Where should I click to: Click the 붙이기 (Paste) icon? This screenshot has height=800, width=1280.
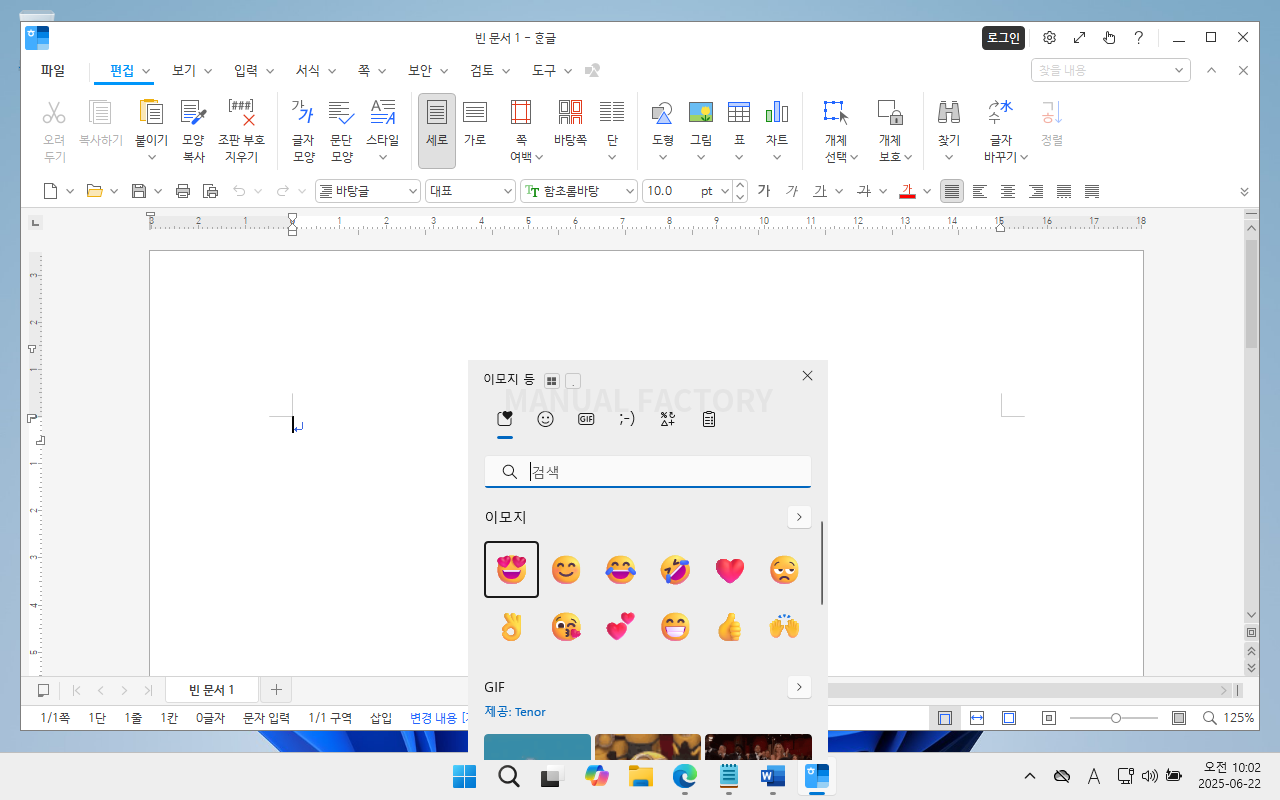[x=152, y=112]
